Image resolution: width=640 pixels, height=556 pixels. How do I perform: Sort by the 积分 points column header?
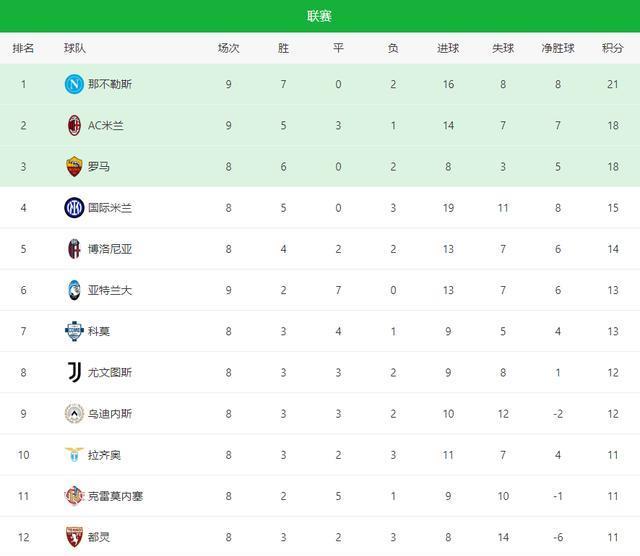[x=612, y=48]
